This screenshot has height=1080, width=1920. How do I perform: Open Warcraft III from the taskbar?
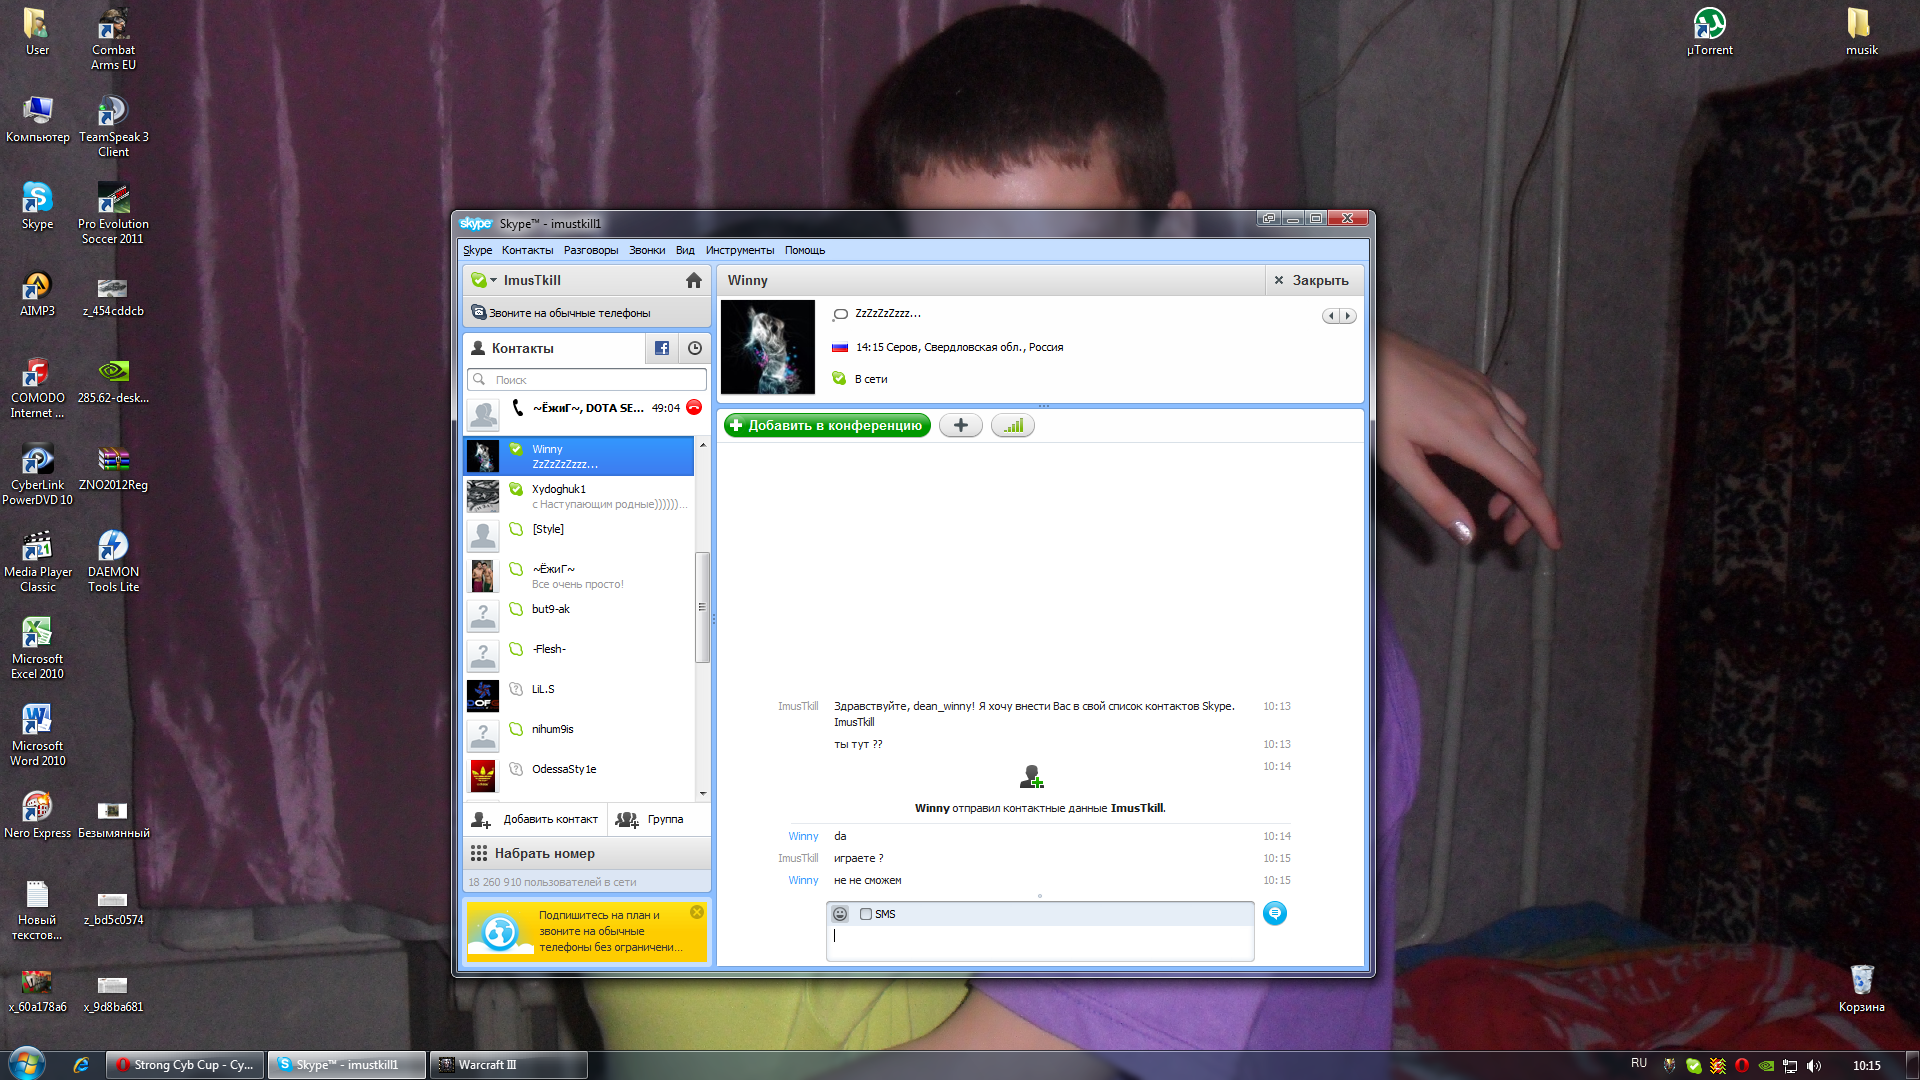(507, 1065)
